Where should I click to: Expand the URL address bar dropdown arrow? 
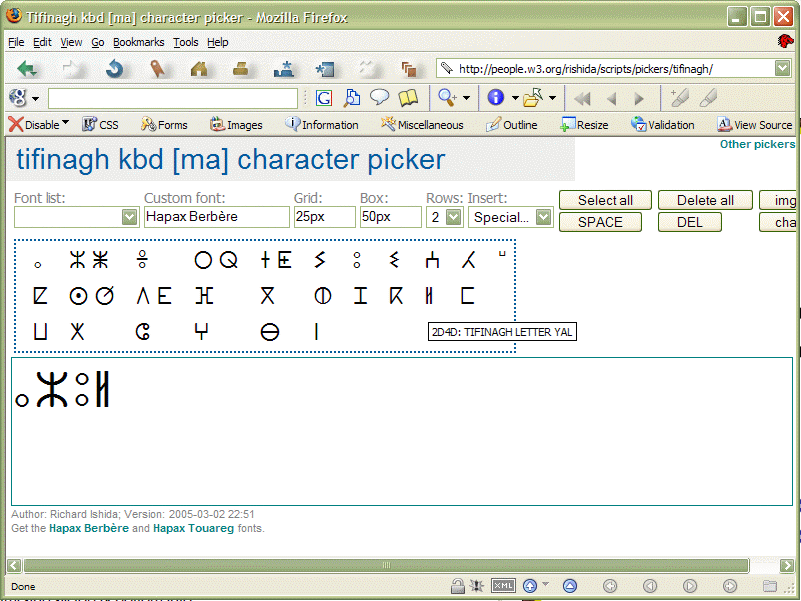coord(782,69)
